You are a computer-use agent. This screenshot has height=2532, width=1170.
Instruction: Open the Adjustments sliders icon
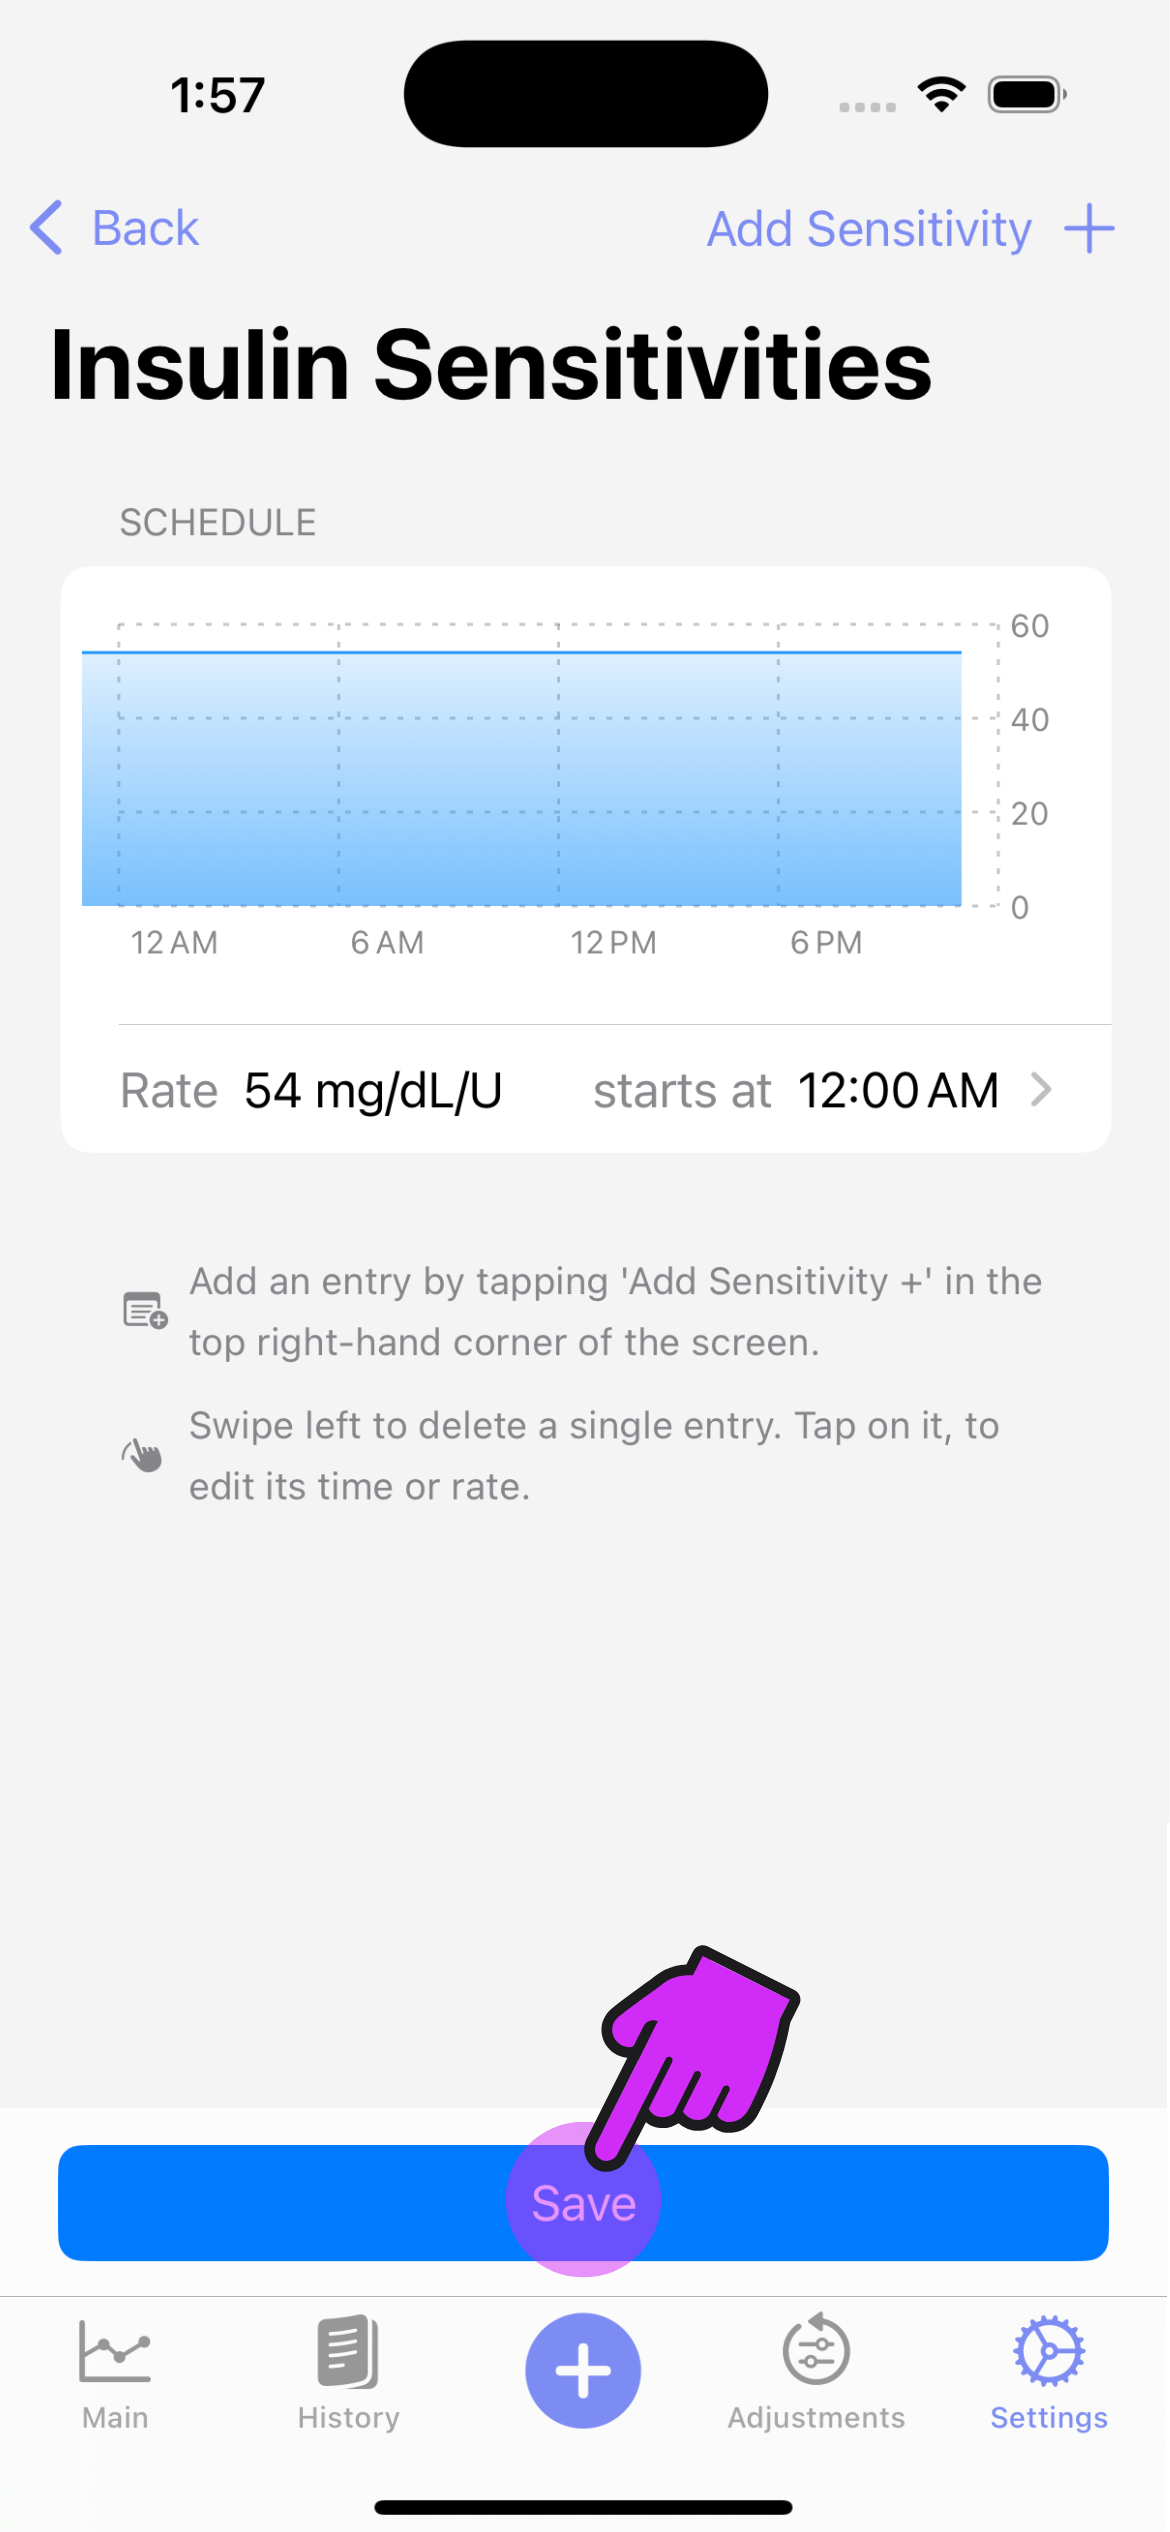click(x=816, y=2351)
